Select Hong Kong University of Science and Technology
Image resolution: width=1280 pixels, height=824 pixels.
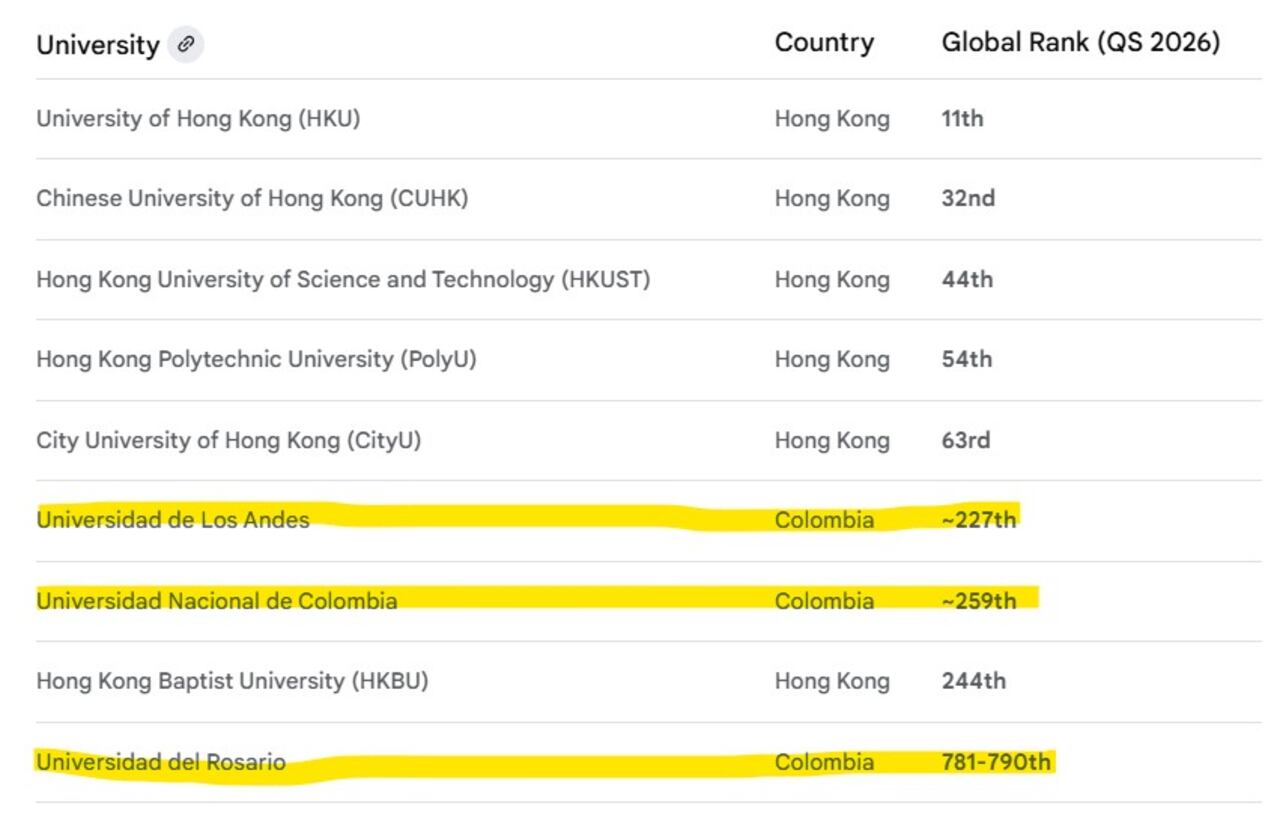click(x=343, y=280)
